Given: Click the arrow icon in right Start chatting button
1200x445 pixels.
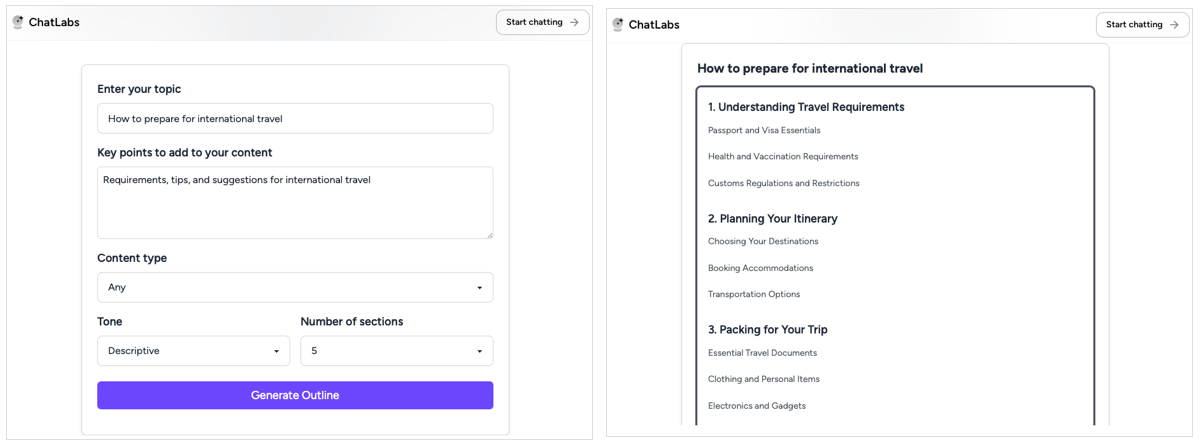Looking at the screenshot, I should 1174,25.
